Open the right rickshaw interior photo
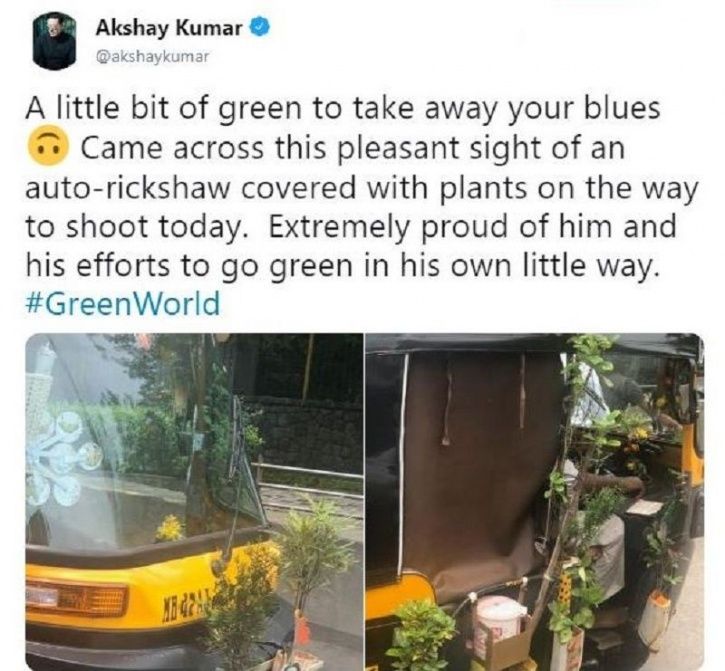This screenshot has width=725, height=671. click(535, 502)
